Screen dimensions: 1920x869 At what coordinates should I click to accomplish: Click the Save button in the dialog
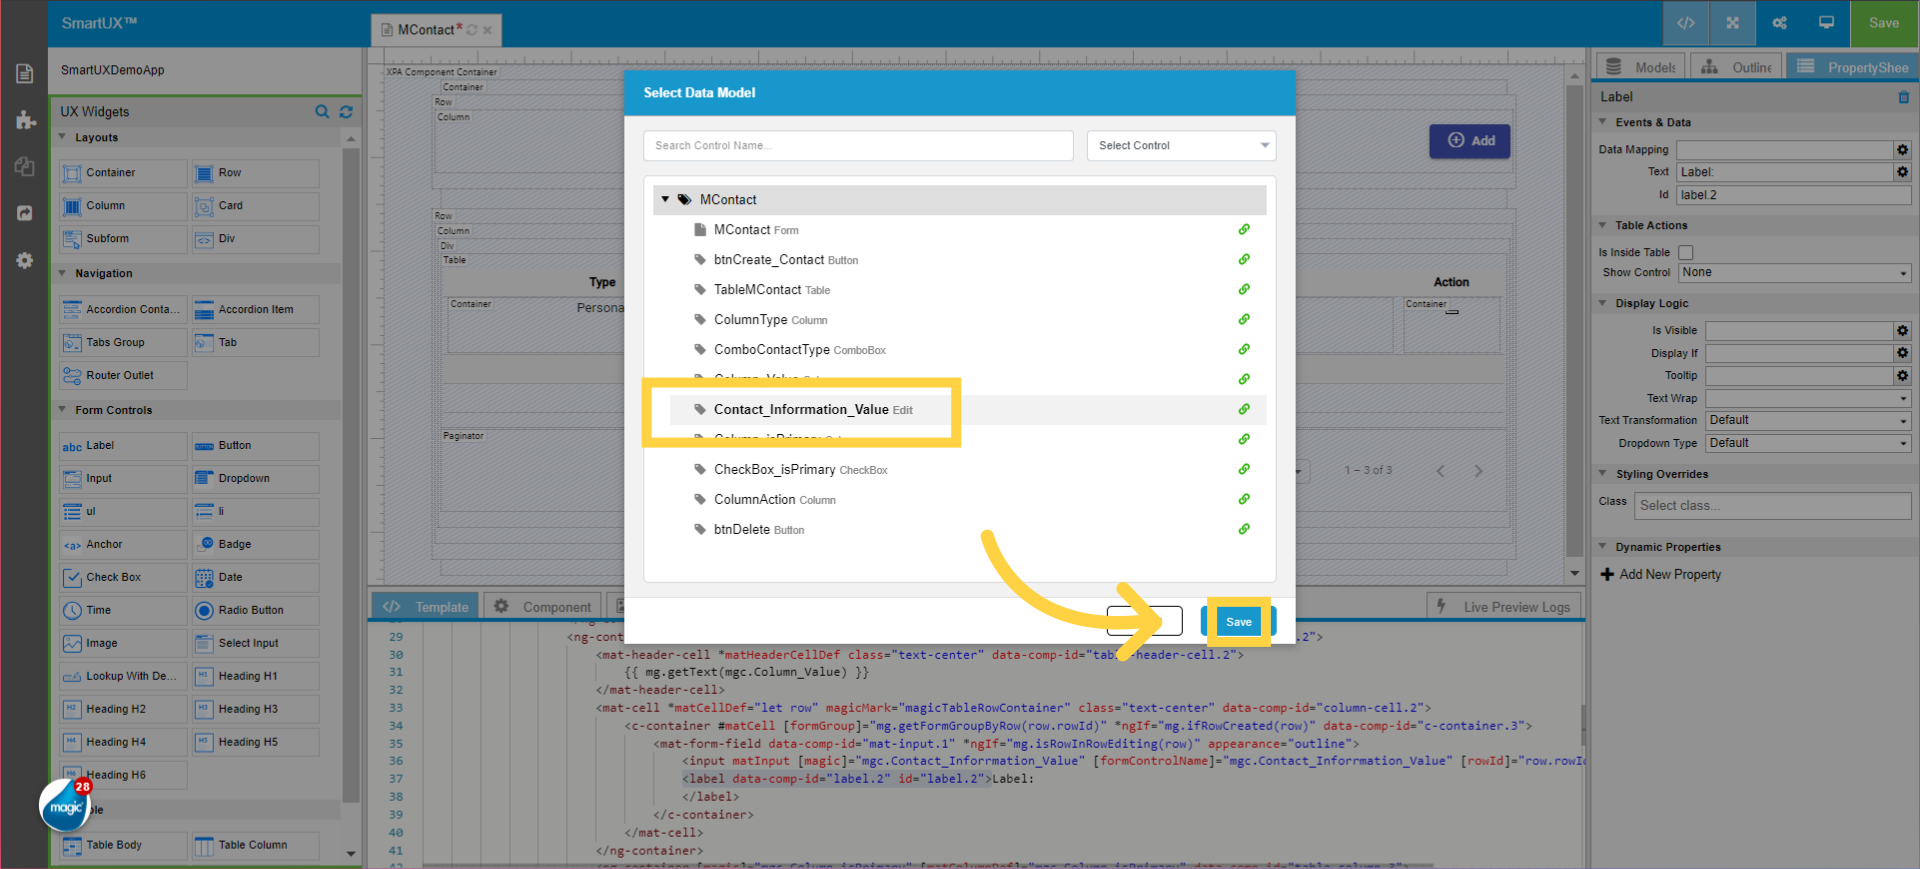click(1238, 622)
